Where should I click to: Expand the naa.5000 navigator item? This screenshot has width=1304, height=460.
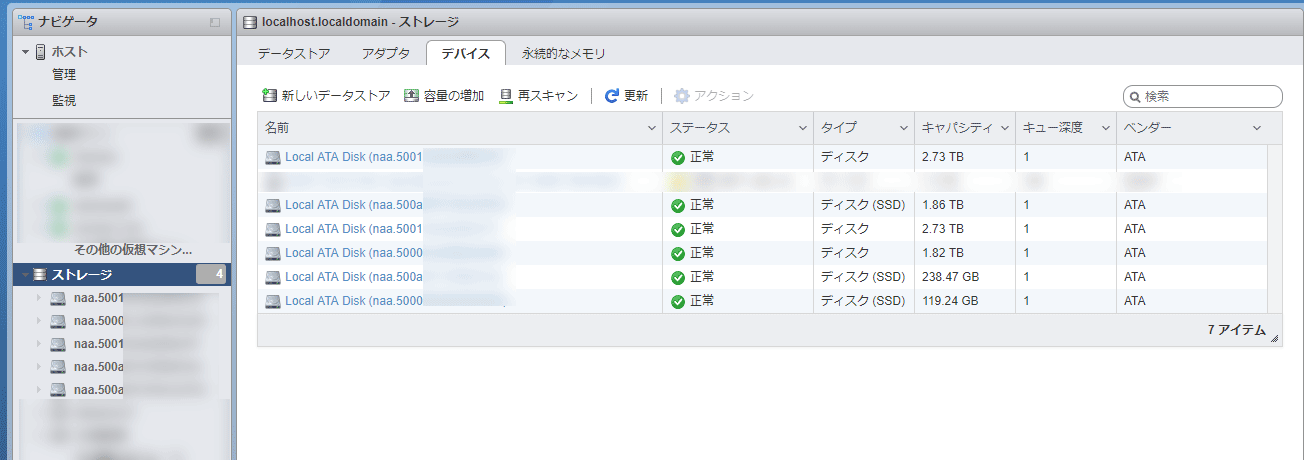coord(39,321)
